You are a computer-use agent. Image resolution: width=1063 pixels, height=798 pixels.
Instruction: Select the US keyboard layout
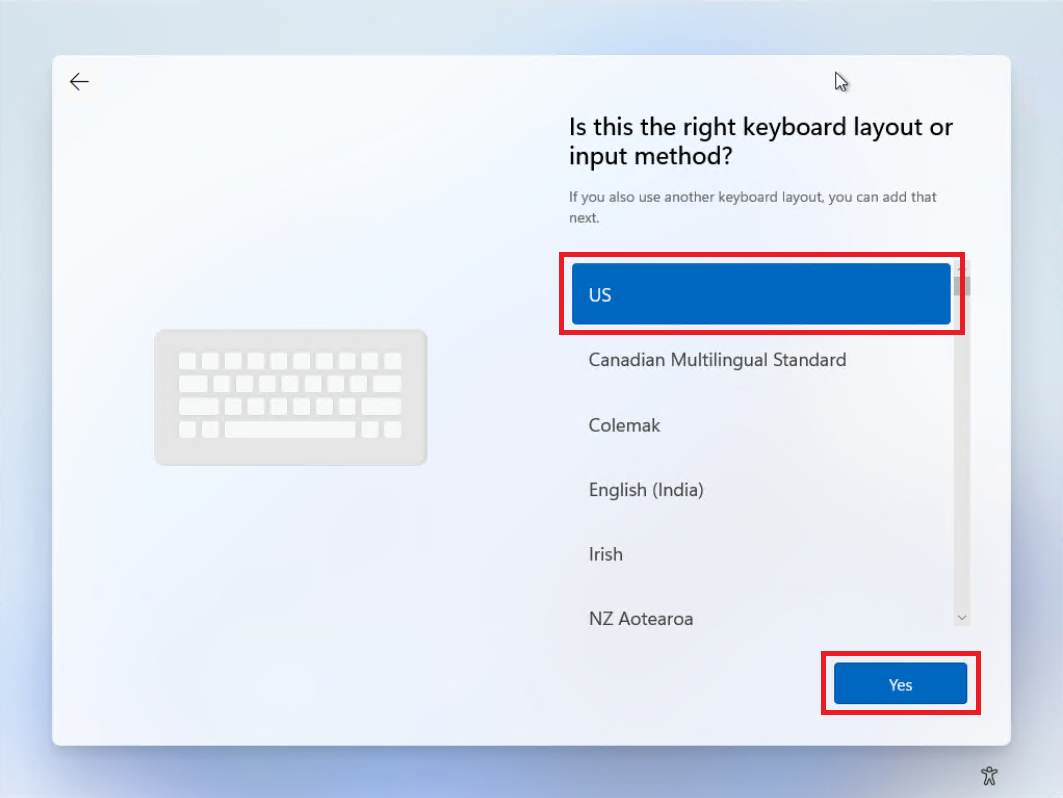click(760, 295)
